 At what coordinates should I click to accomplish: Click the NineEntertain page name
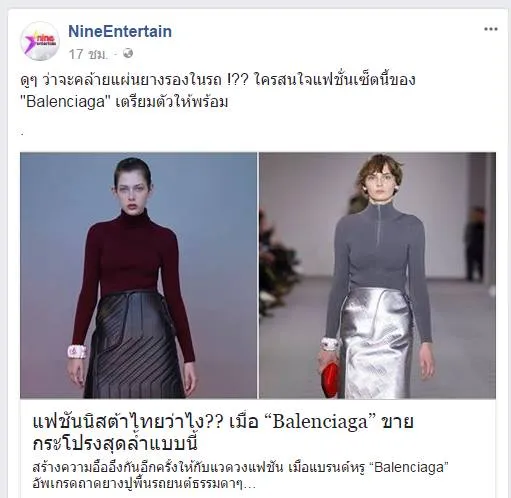coord(120,32)
